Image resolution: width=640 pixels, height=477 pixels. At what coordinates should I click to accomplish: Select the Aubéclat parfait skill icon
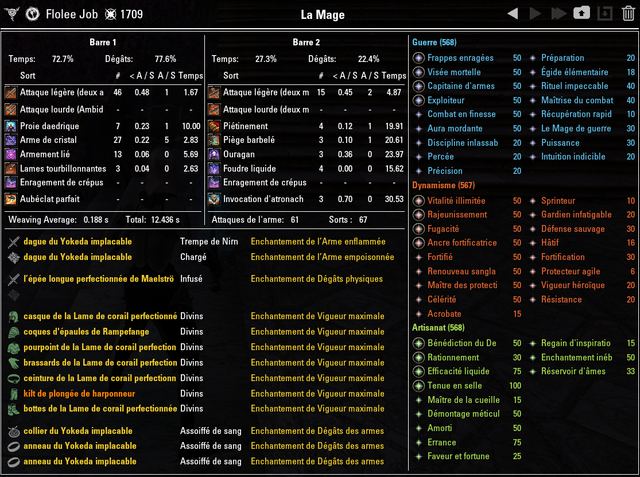[x=11, y=199]
